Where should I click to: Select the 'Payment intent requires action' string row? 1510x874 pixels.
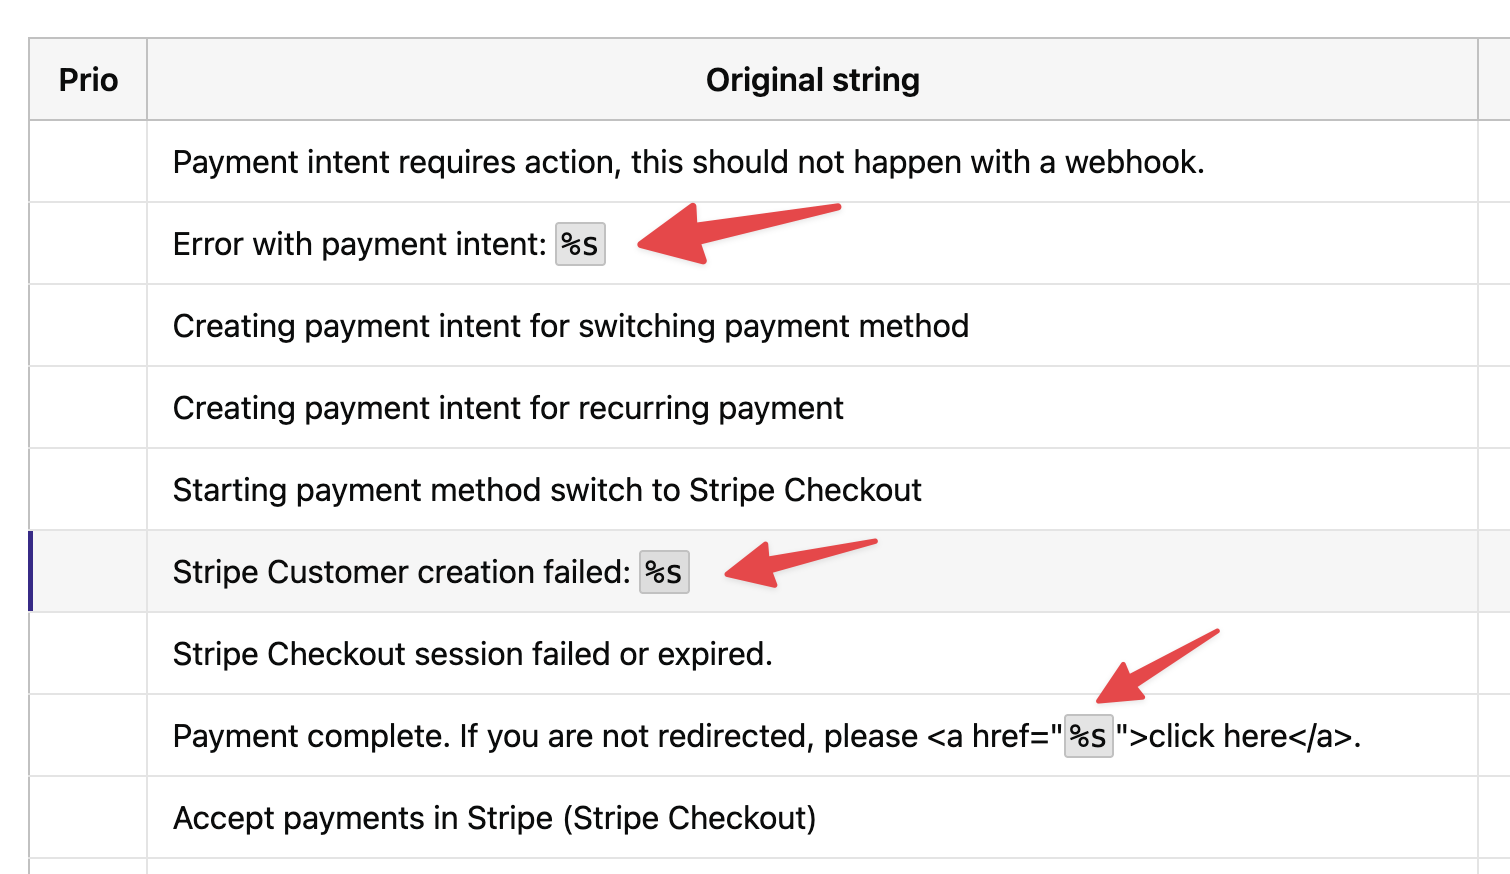[x=688, y=162]
